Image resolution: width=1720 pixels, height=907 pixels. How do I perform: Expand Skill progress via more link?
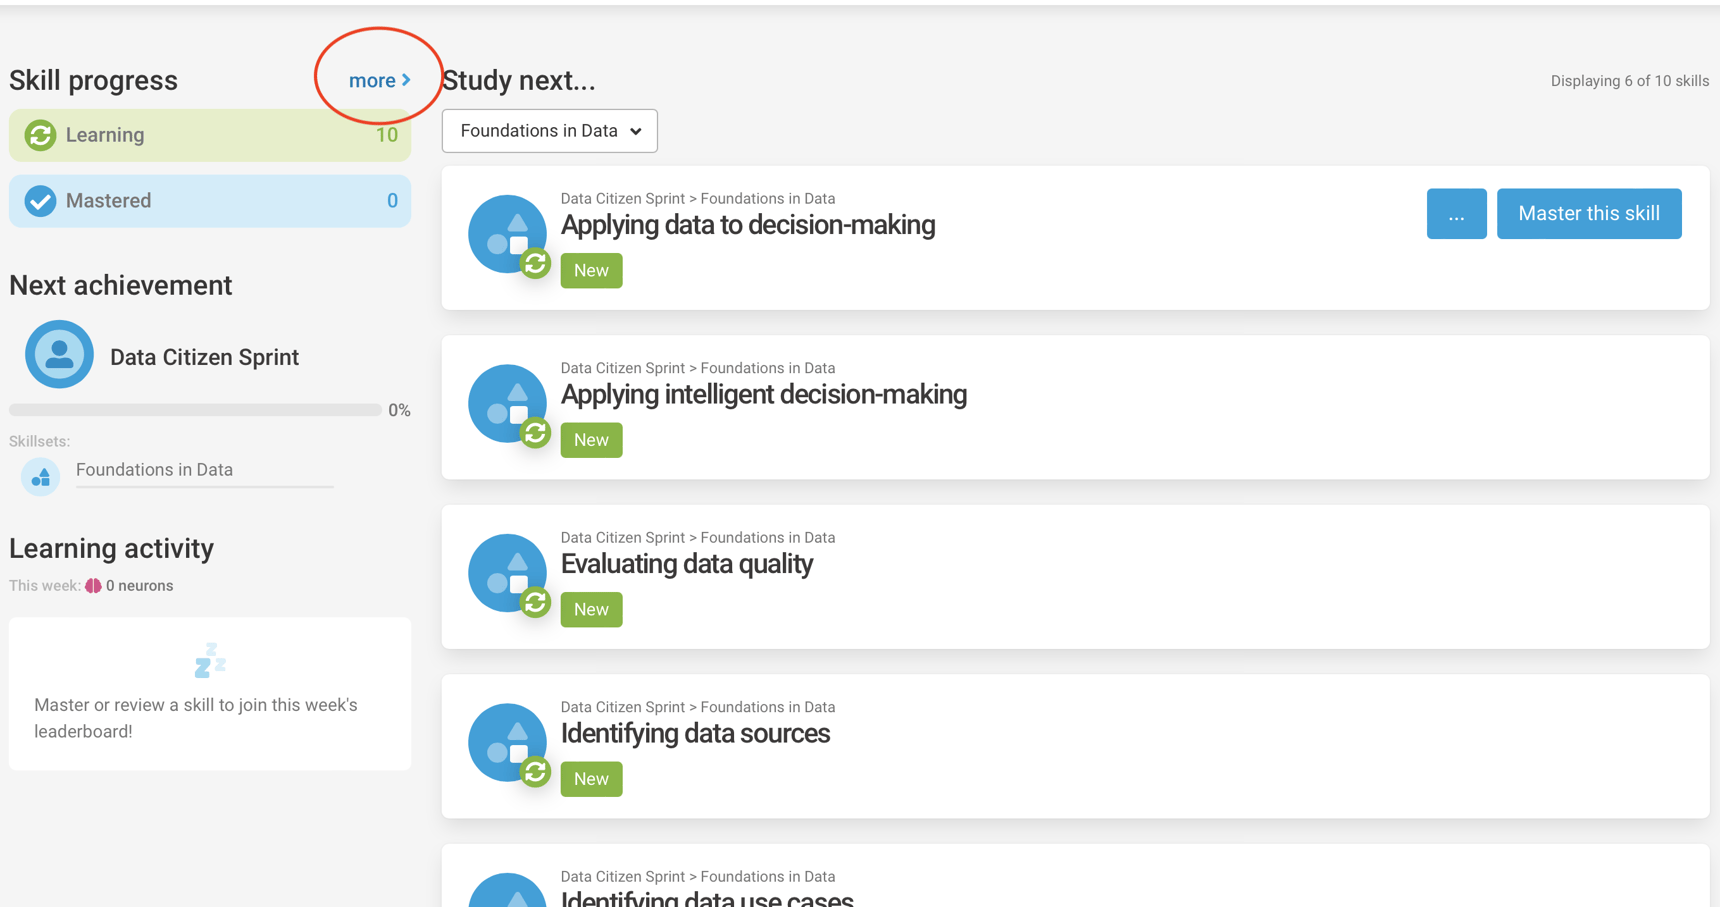click(x=379, y=81)
